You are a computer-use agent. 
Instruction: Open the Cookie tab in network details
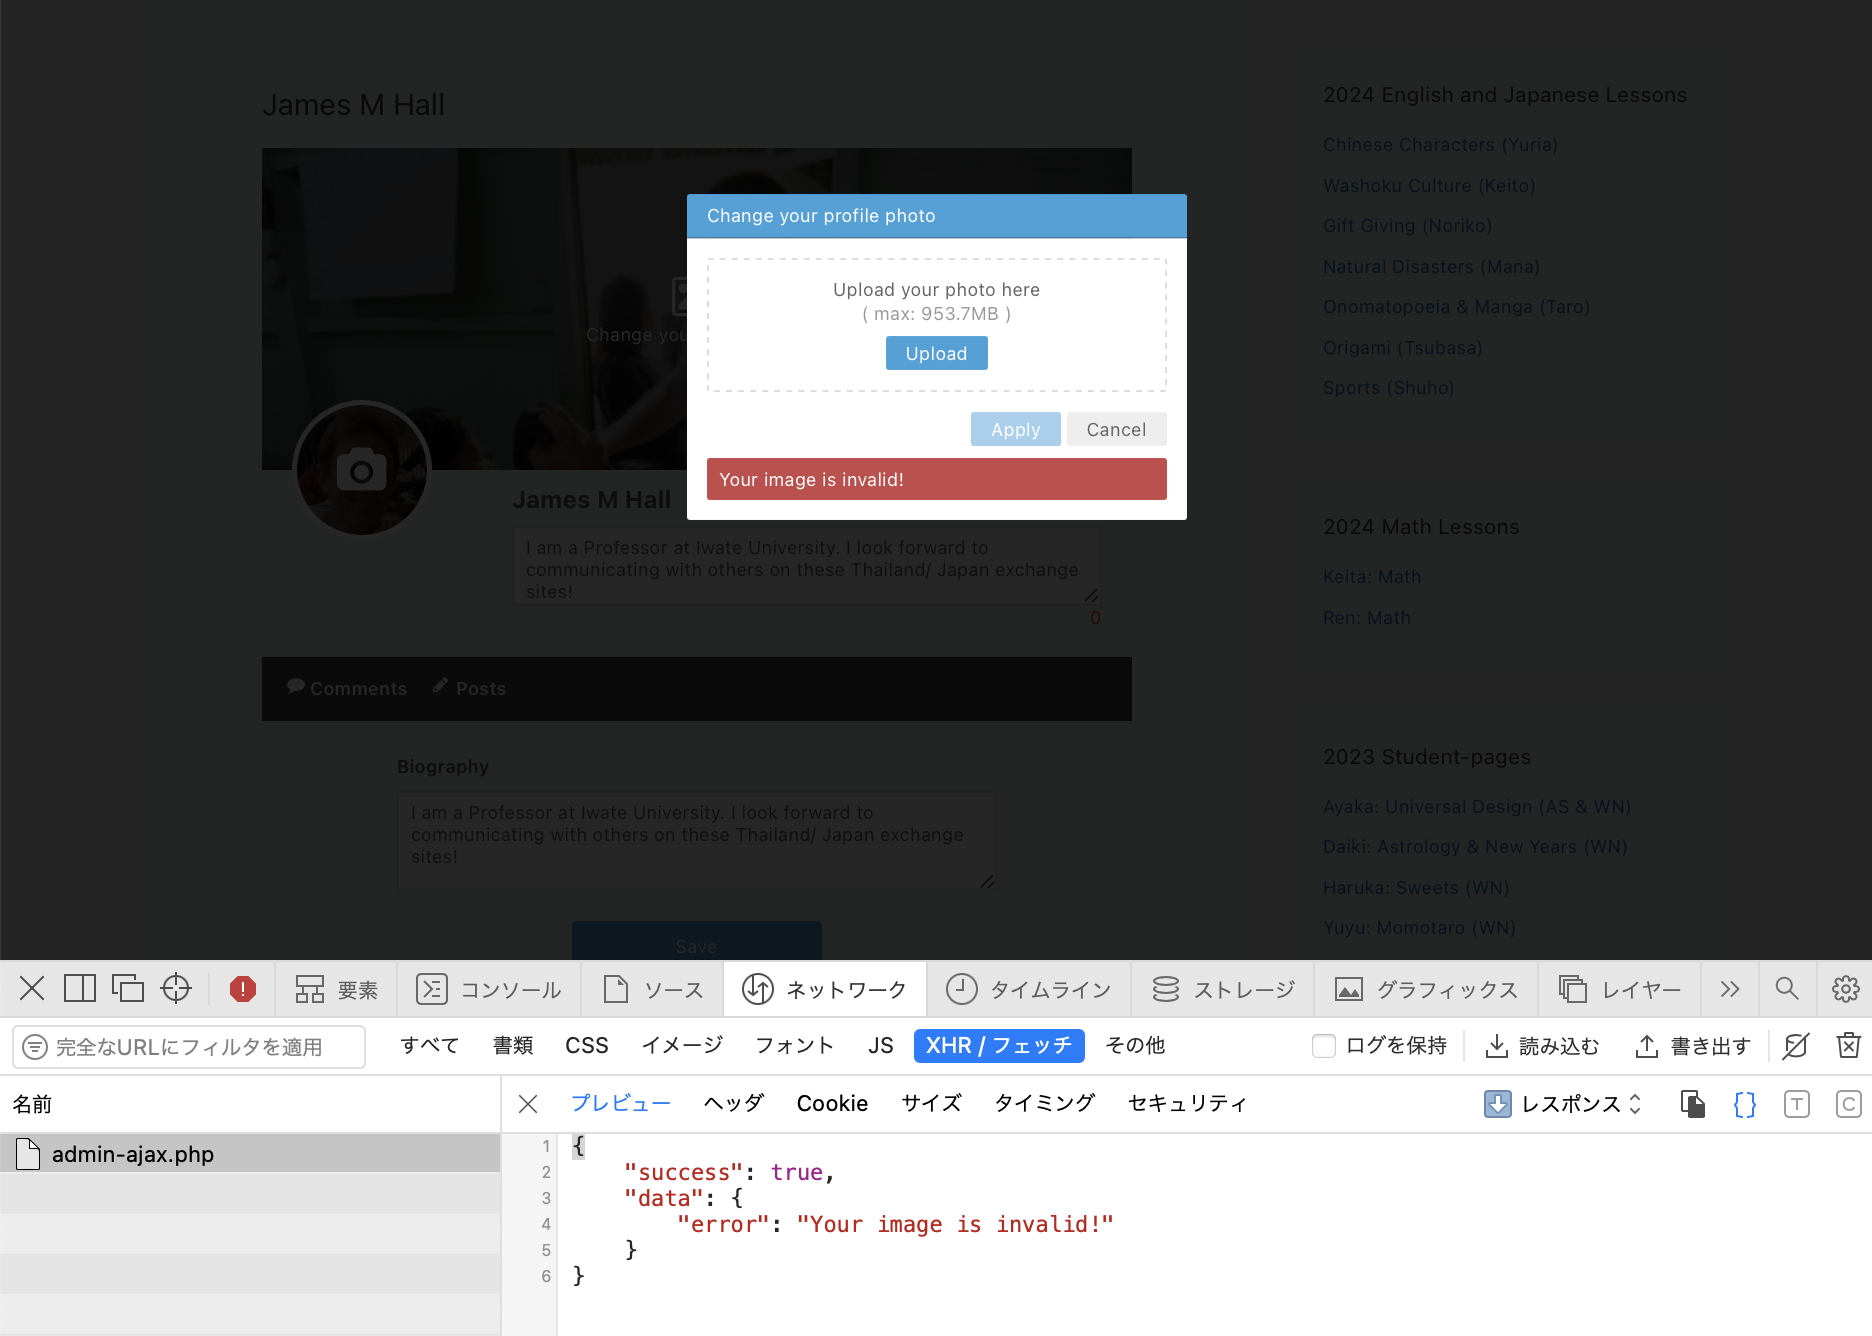click(832, 1103)
